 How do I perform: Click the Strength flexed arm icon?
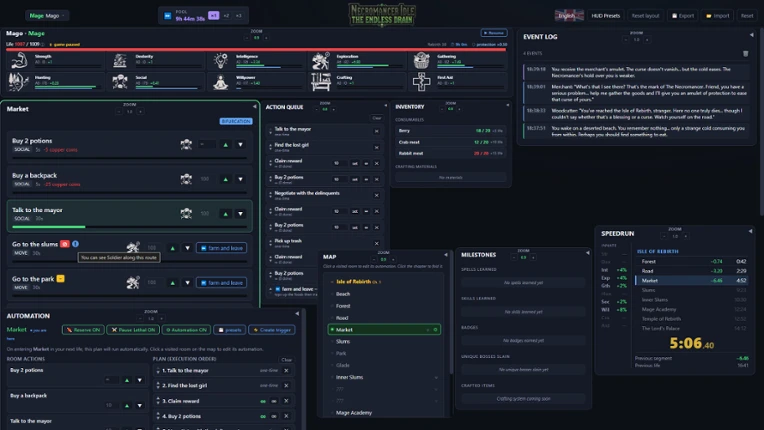(19, 61)
